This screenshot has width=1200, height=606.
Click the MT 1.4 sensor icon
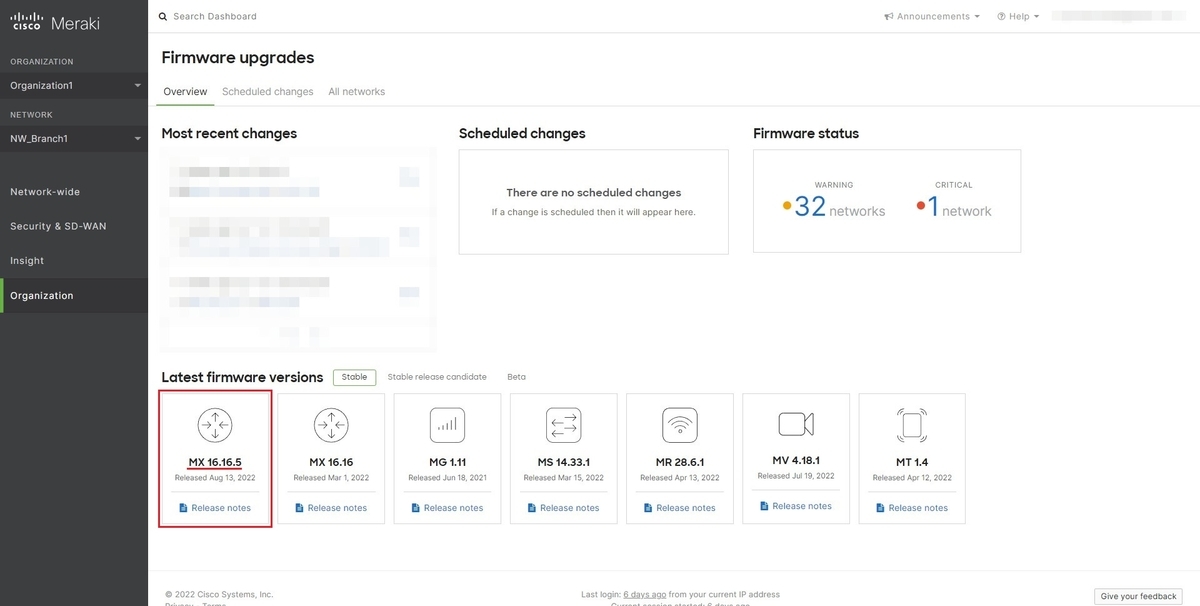(912, 425)
